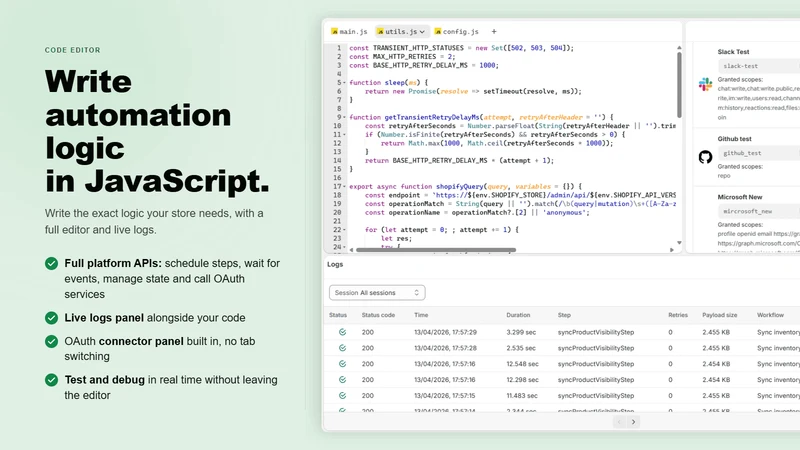Click the Logs panel heading

[x=335, y=264]
